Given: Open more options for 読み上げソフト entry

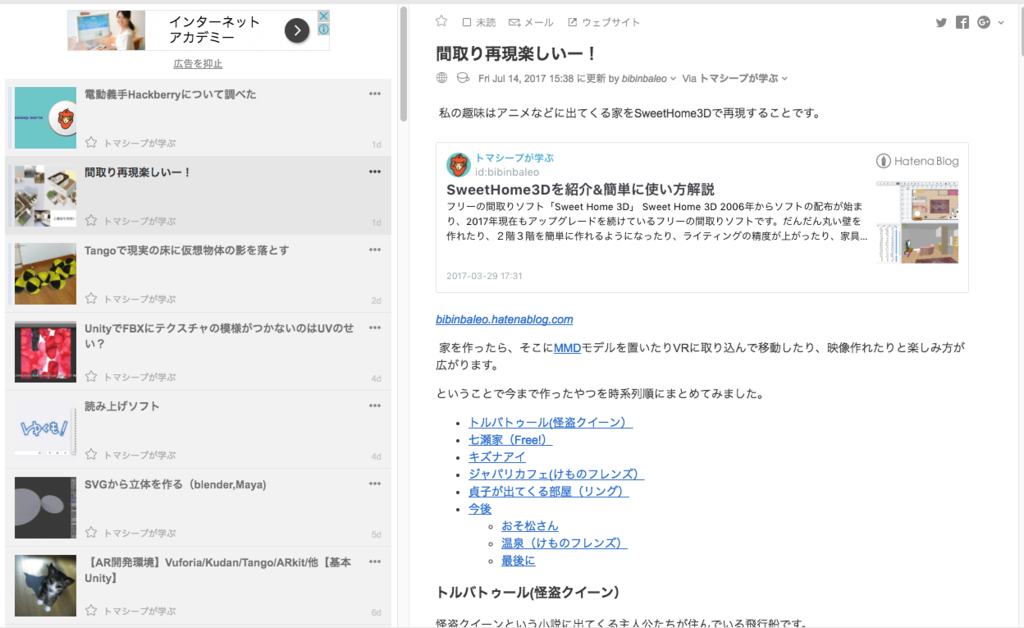Looking at the screenshot, I should click(375, 405).
